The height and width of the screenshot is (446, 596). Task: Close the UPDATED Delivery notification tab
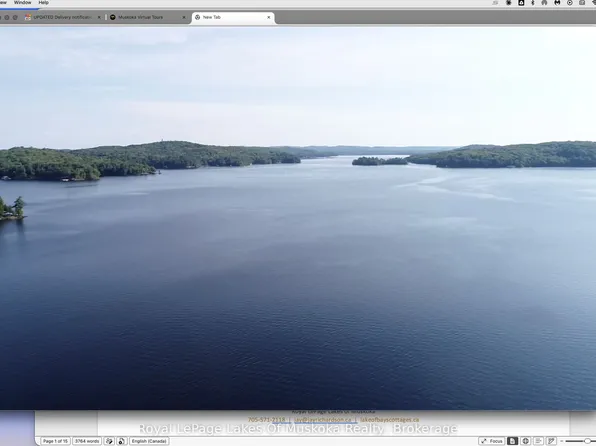point(99,17)
